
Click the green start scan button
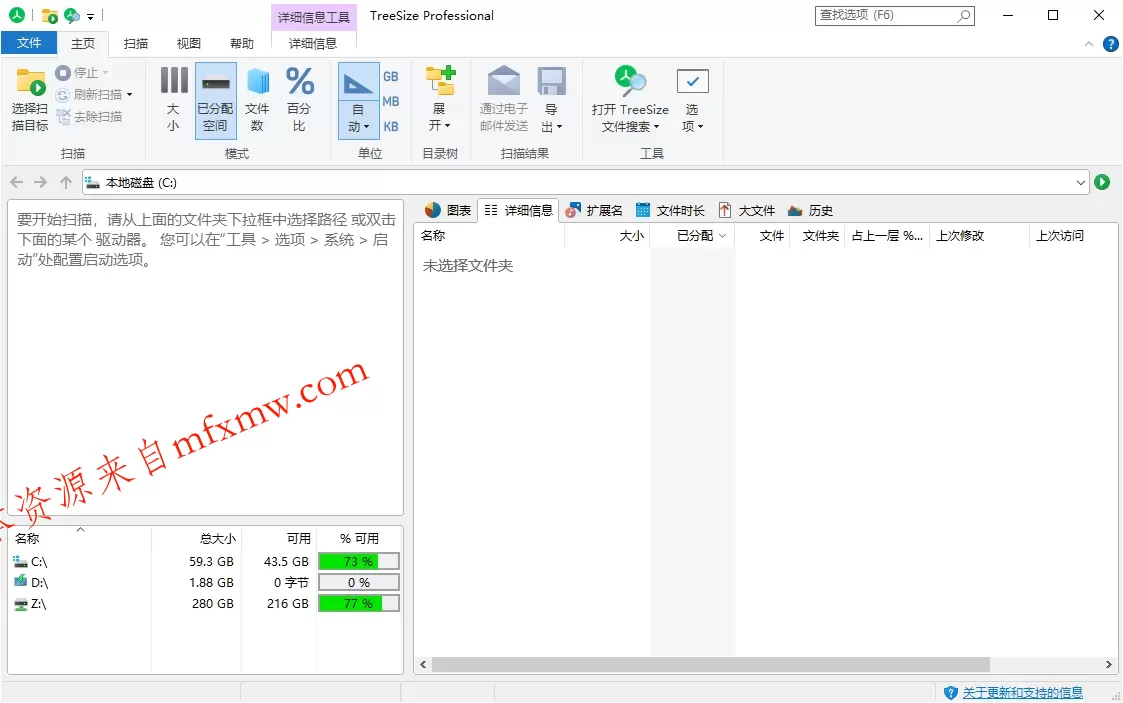[x=1102, y=183]
